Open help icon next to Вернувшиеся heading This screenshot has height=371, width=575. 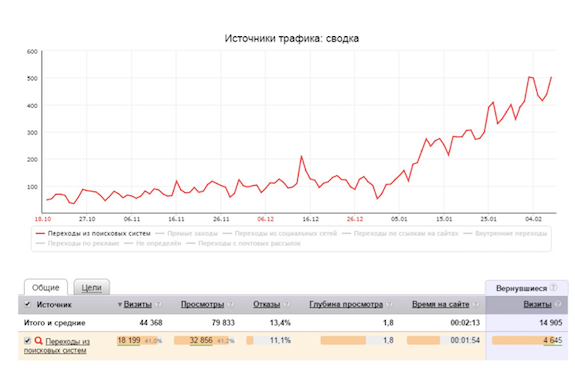[553, 287]
